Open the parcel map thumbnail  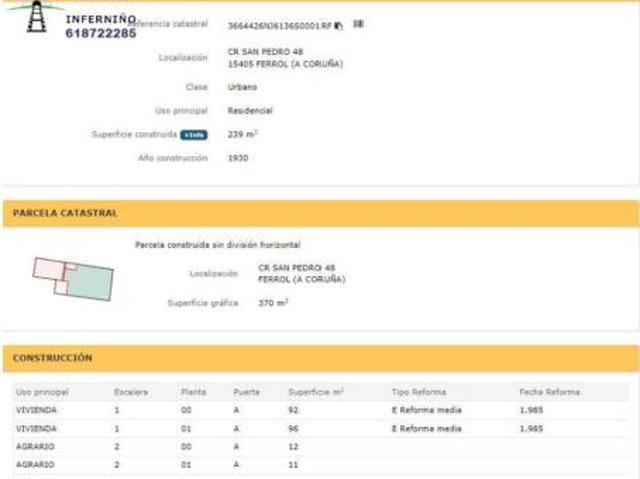coord(73,279)
